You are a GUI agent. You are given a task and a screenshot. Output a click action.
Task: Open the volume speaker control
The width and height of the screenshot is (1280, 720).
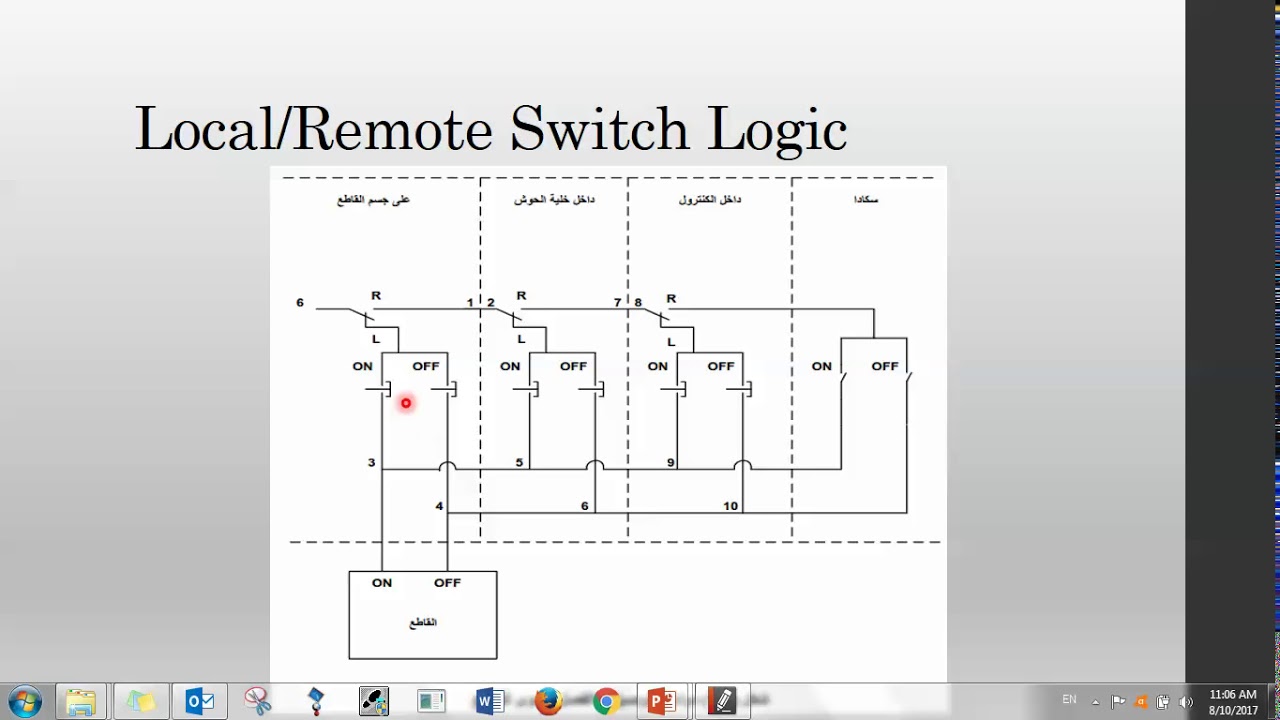[1186, 702]
